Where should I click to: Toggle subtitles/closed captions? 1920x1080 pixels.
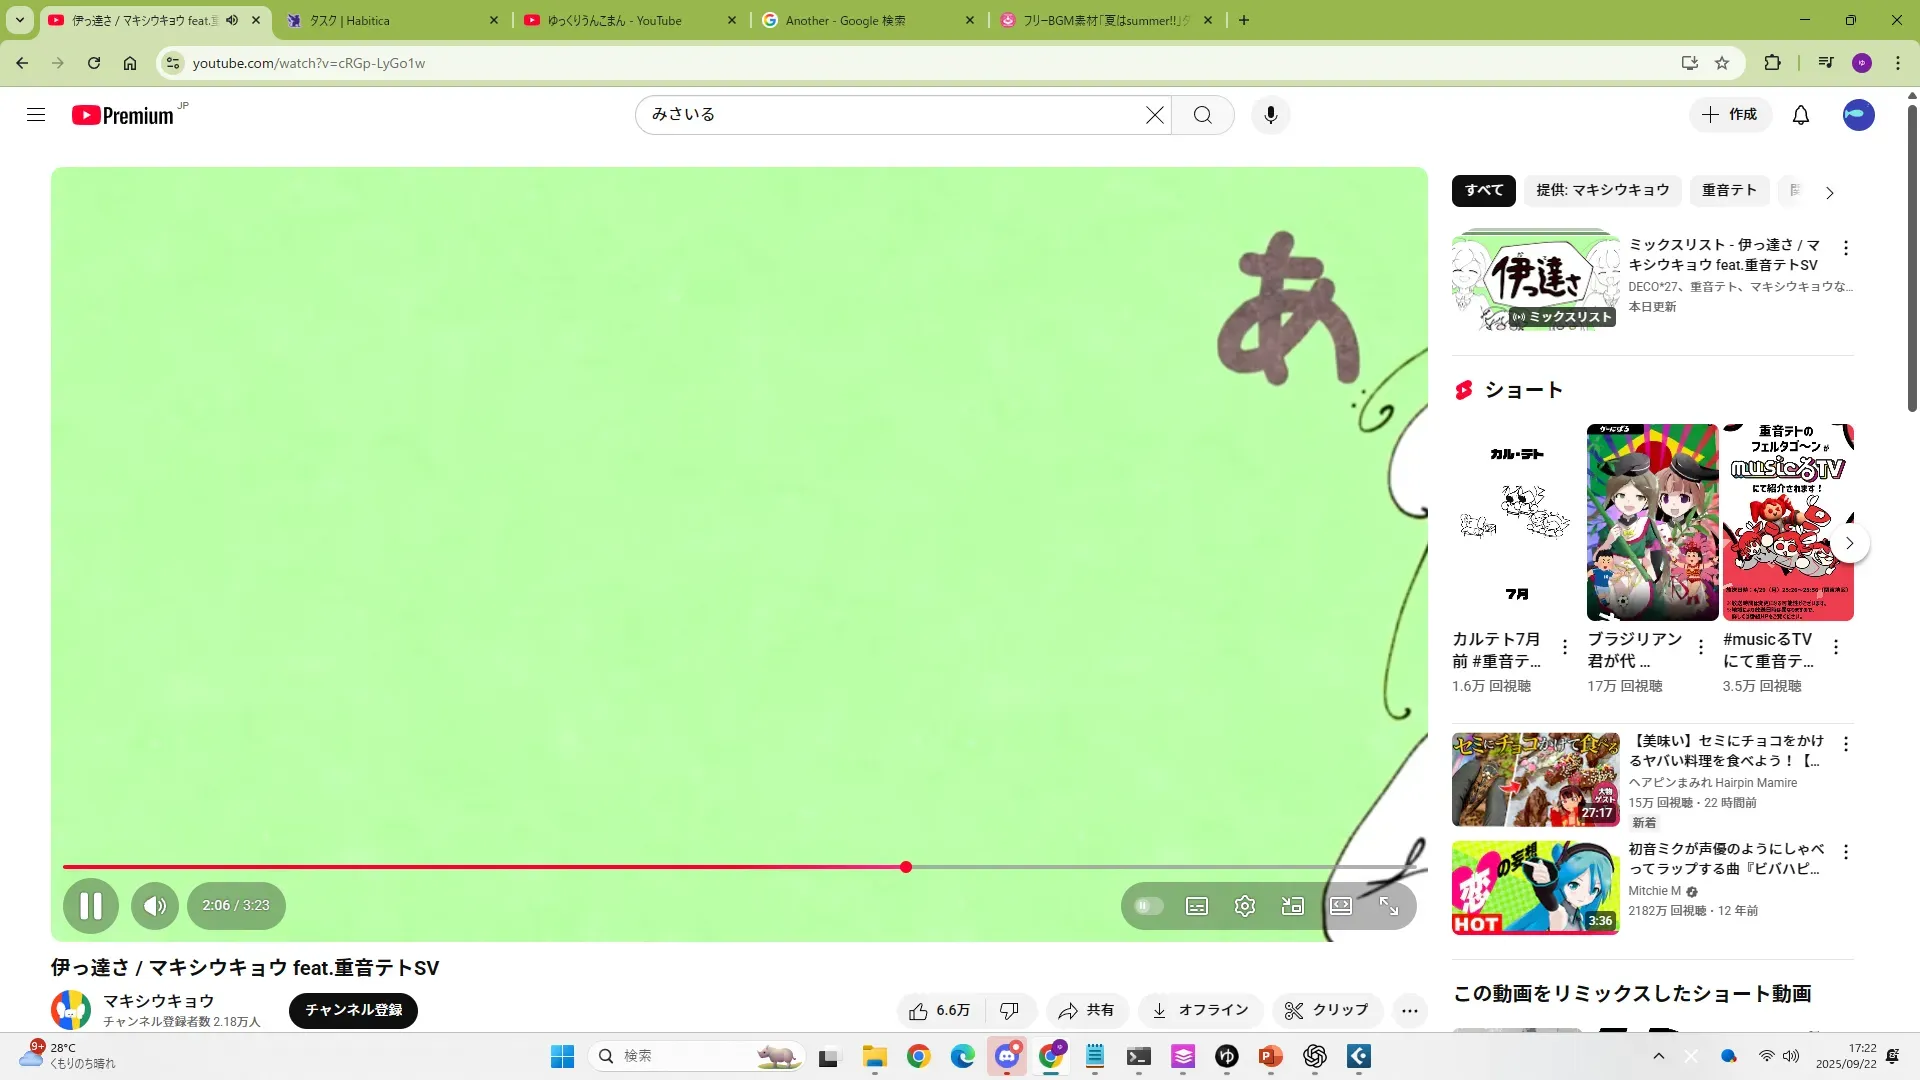coord(1196,906)
